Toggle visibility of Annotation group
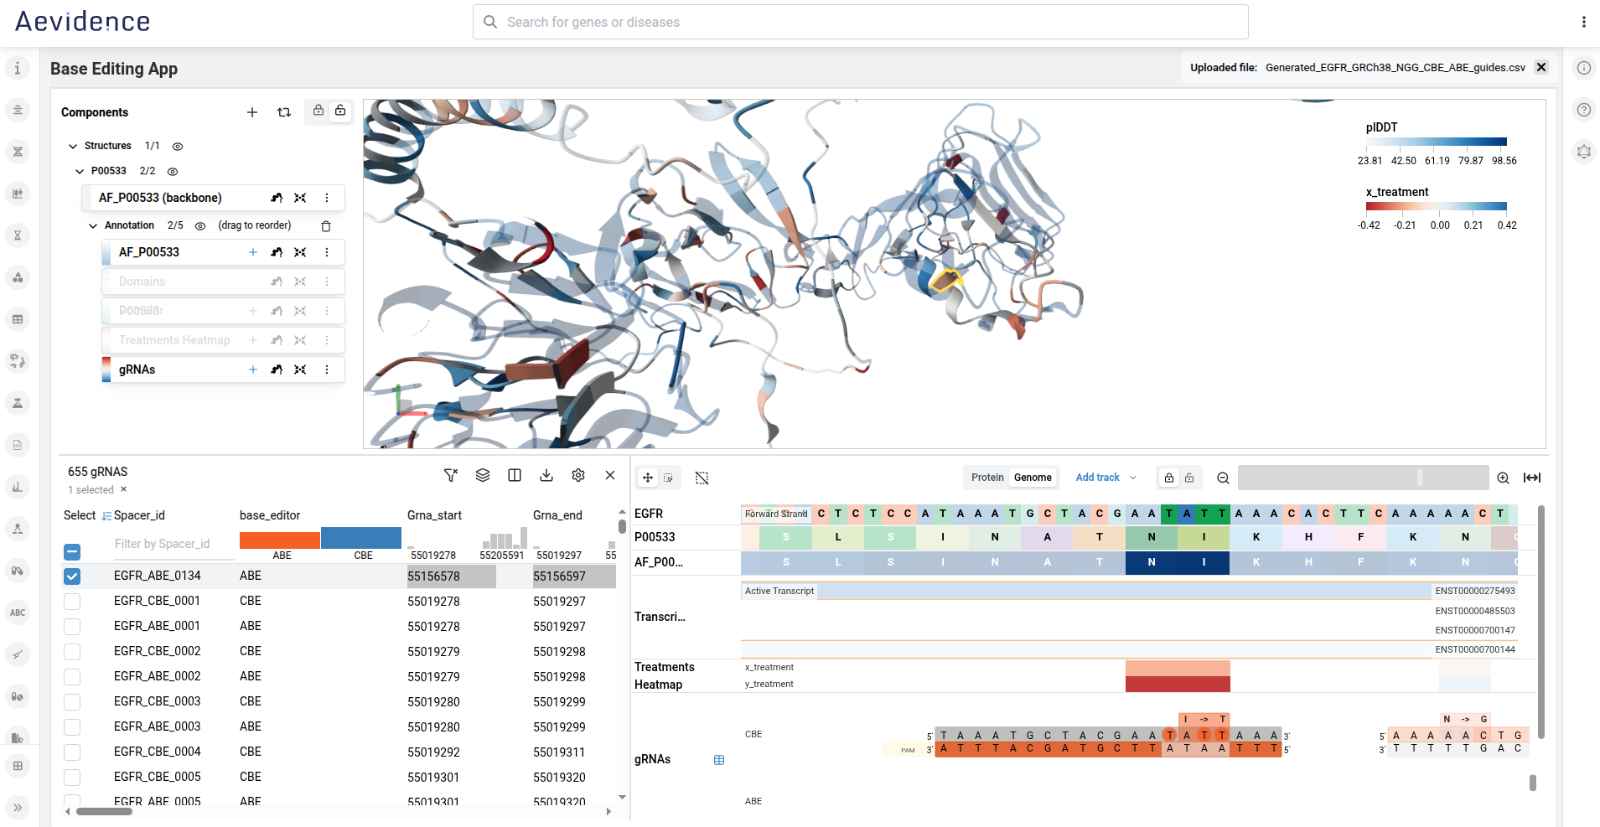1600x827 pixels. click(200, 226)
